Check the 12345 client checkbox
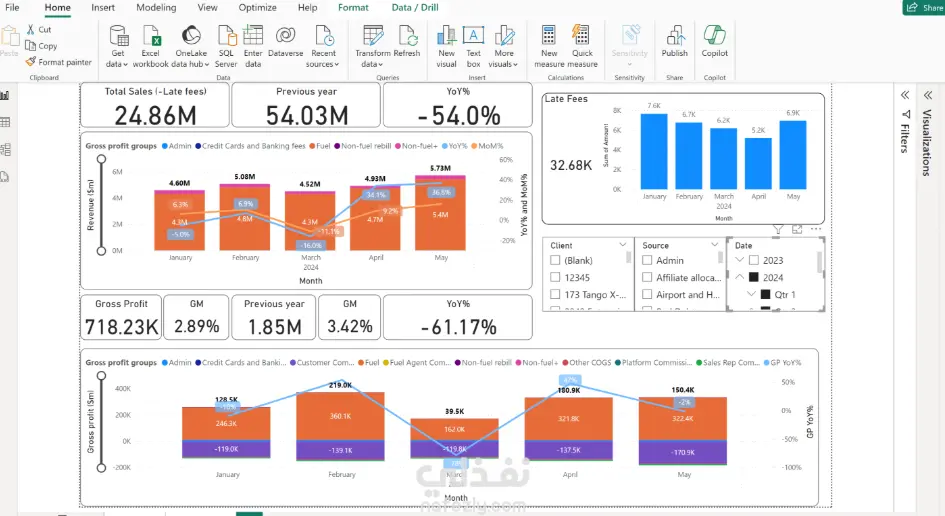 (555, 277)
